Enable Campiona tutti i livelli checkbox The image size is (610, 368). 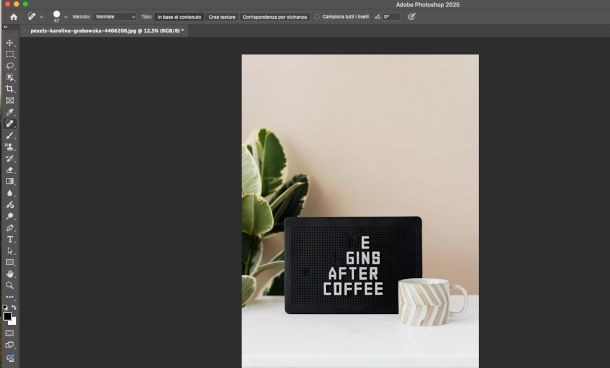317,17
